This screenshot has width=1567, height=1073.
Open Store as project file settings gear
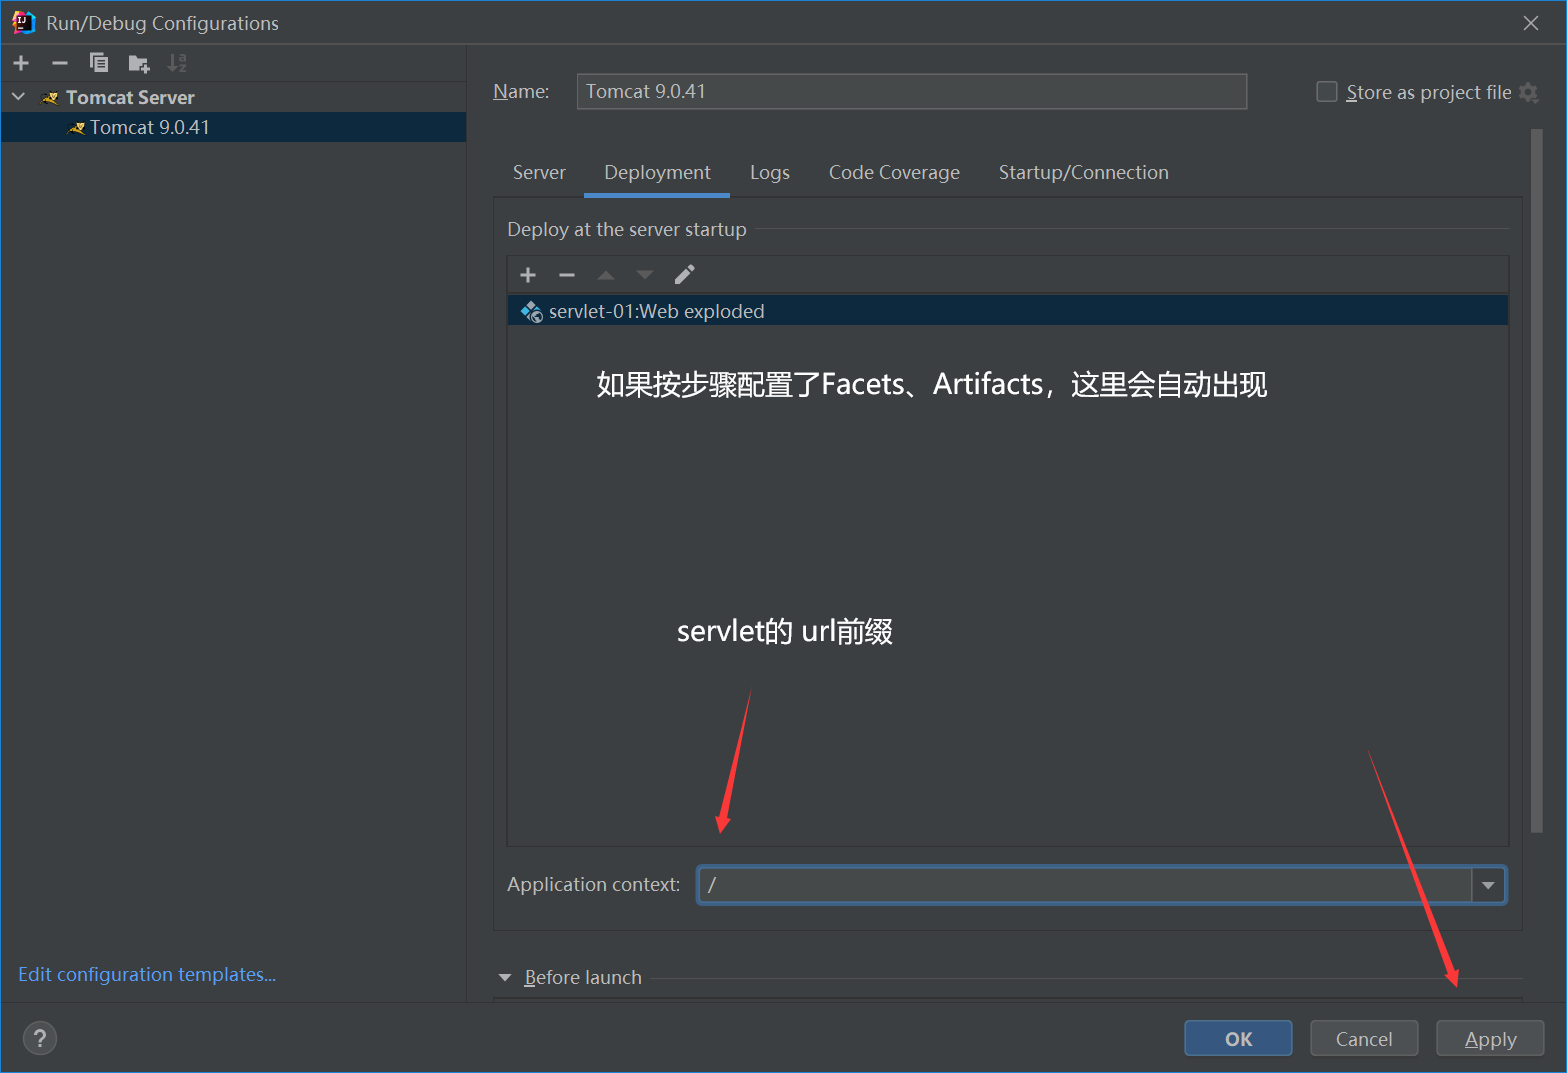pyautogui.click(x=1528, y=92)
